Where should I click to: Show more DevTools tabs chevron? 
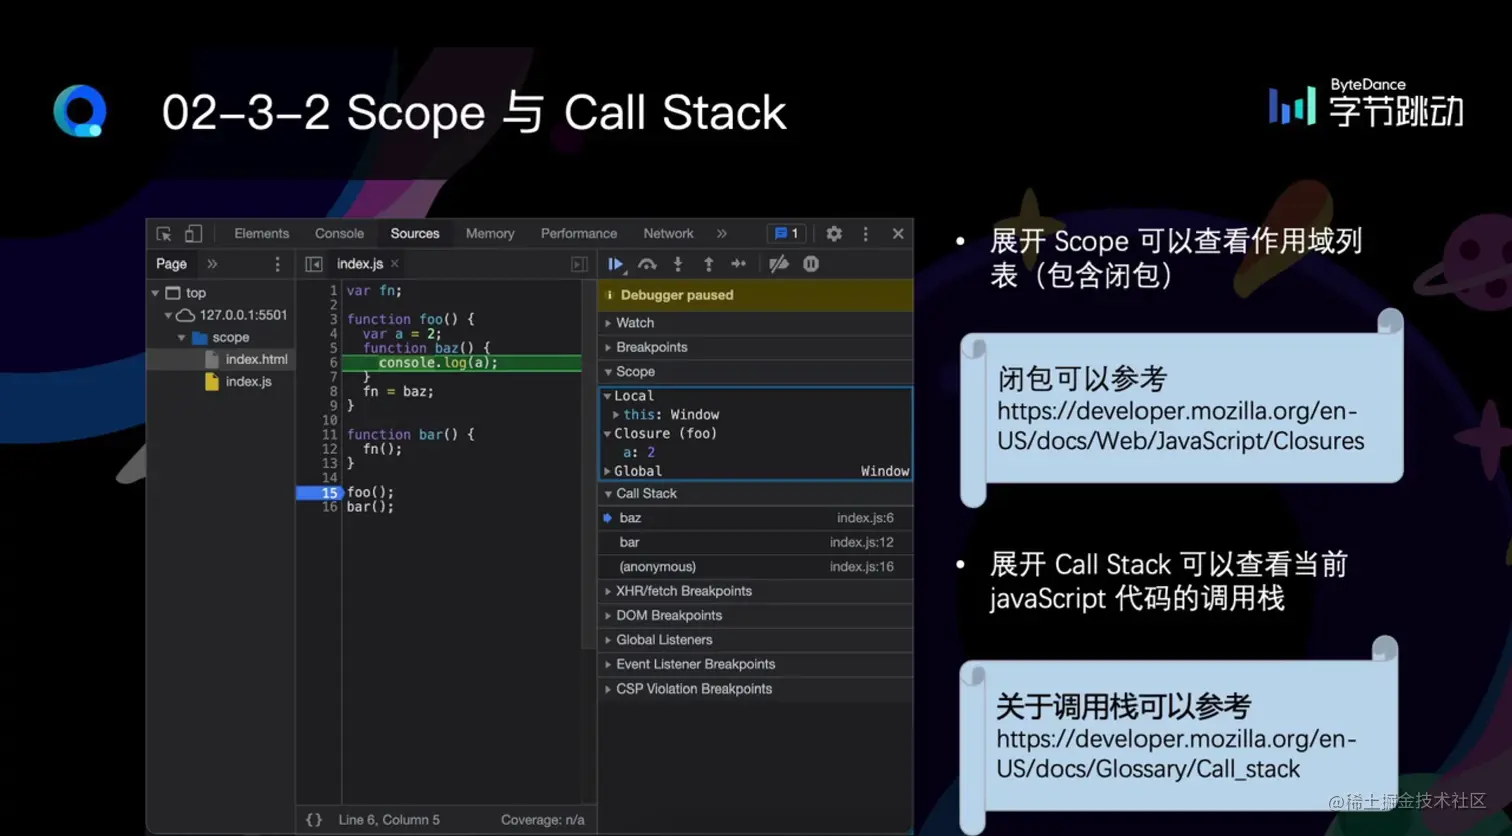(x=721, y=234)
